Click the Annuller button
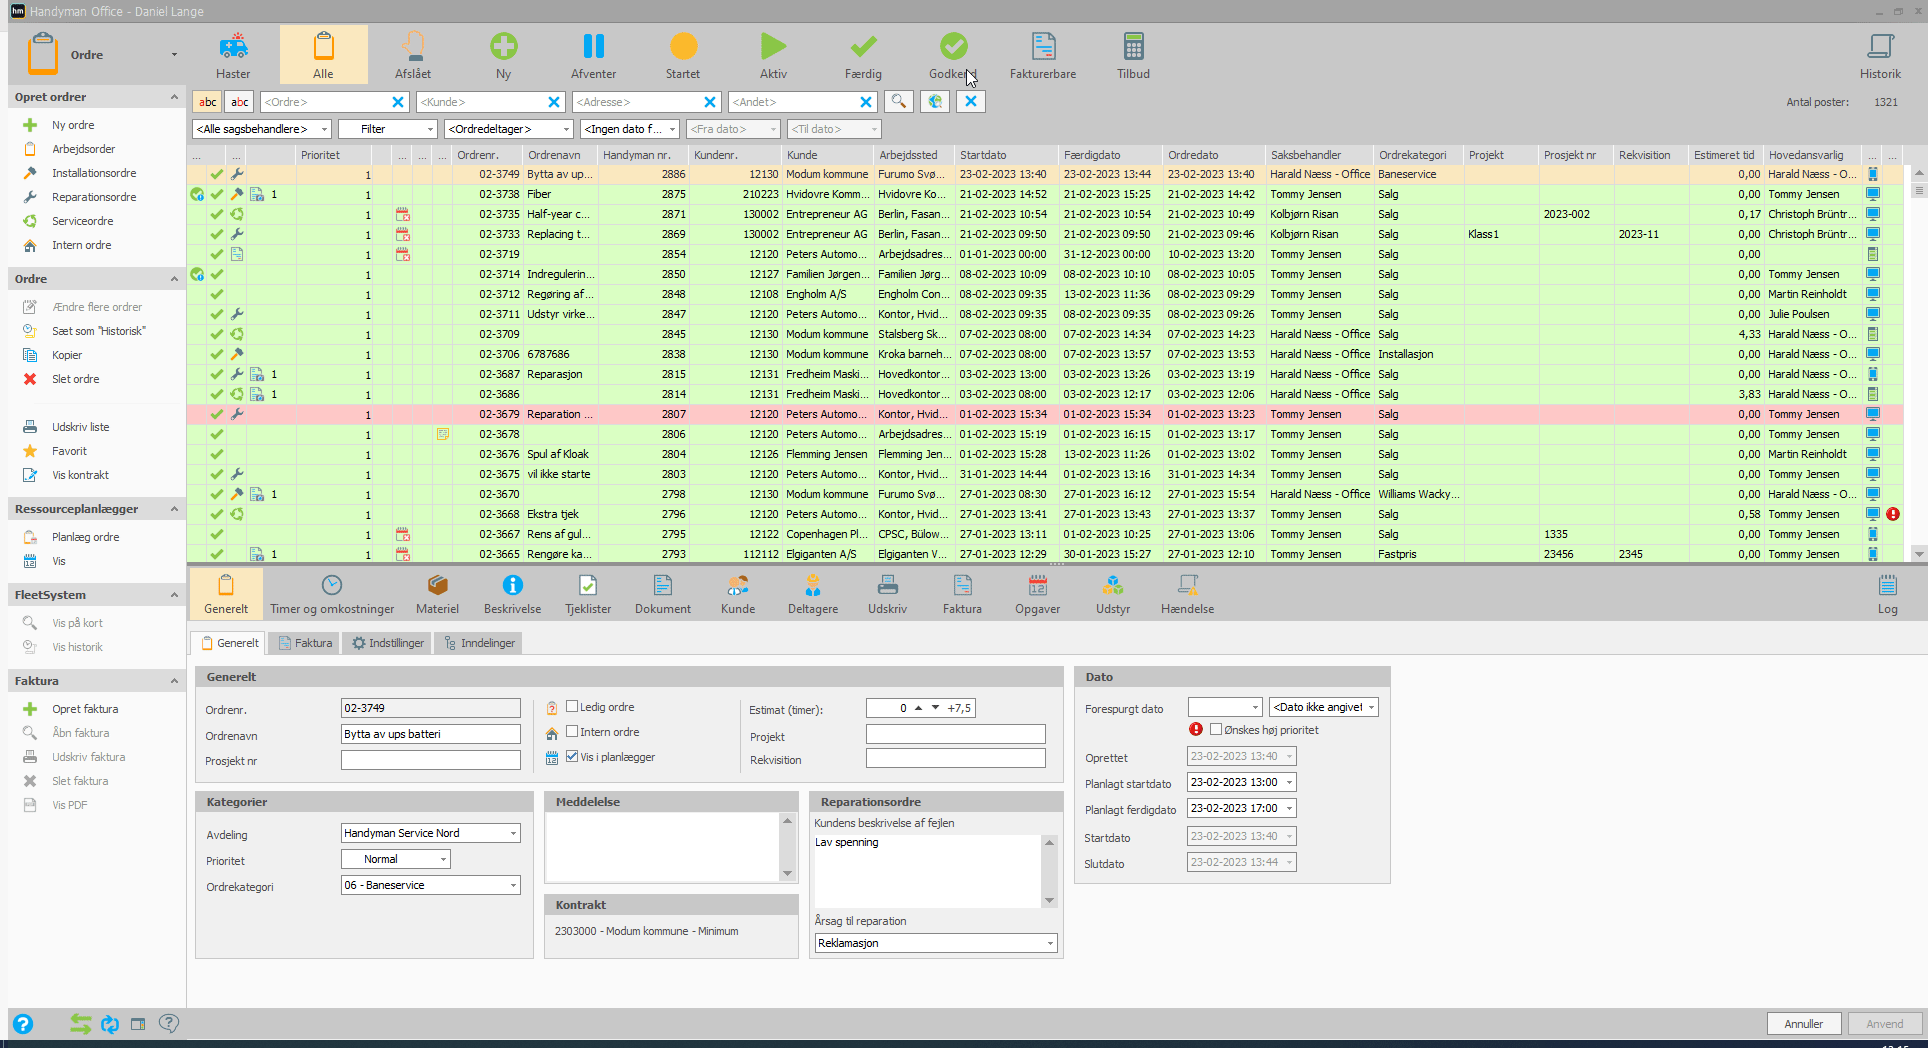Viewport: 1928px width, 1048px height. [x=1803, y=1023]
